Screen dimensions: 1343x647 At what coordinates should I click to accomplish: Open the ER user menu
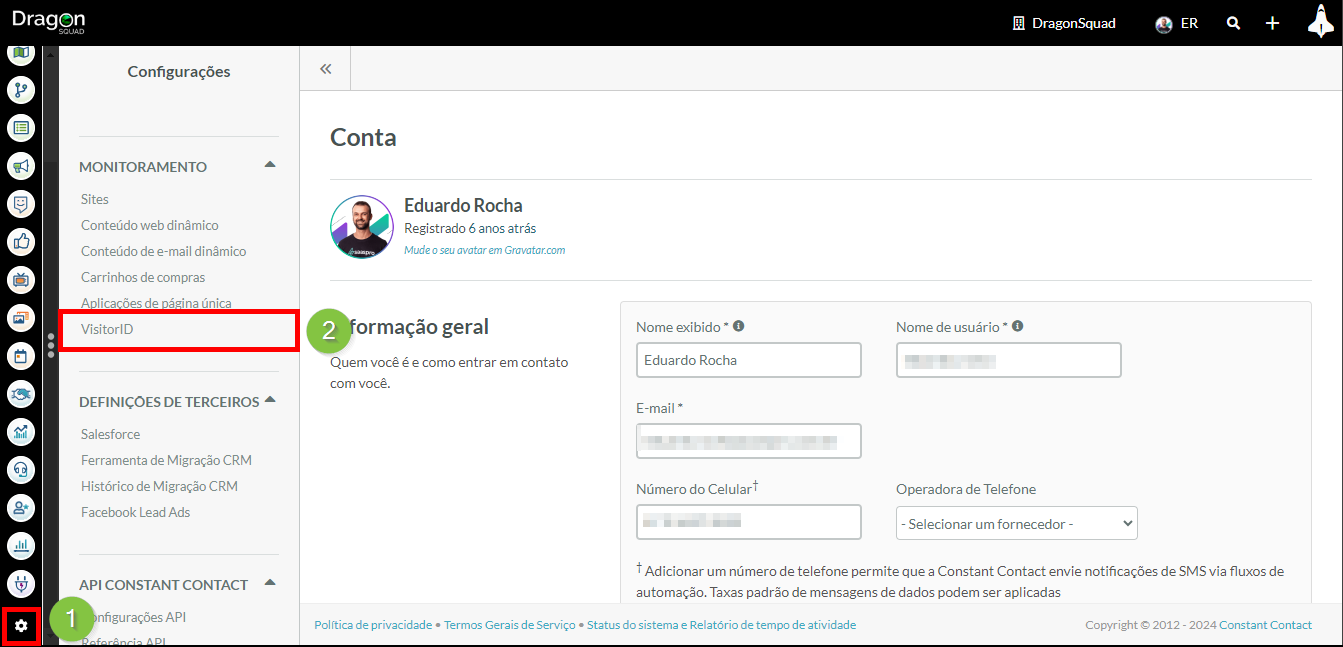pyautogui.click(x=1176, y=23)
